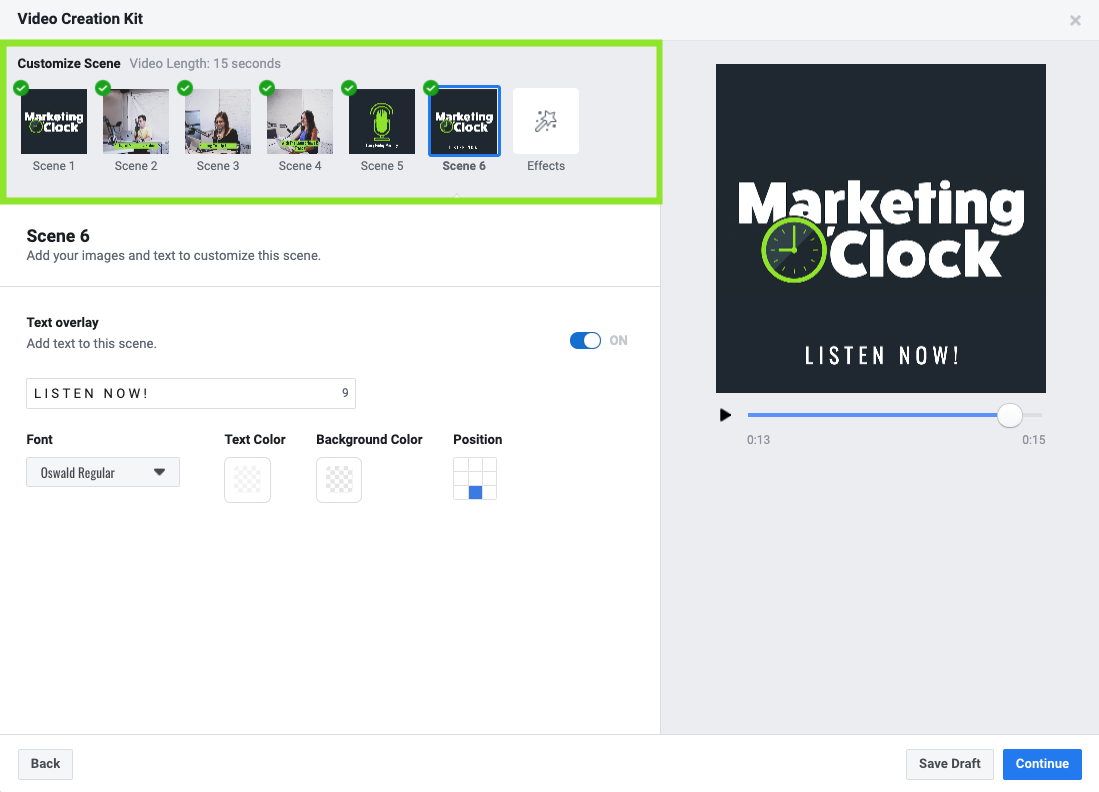Click Save Draft
1099x792 pixels.
[949, 764]
